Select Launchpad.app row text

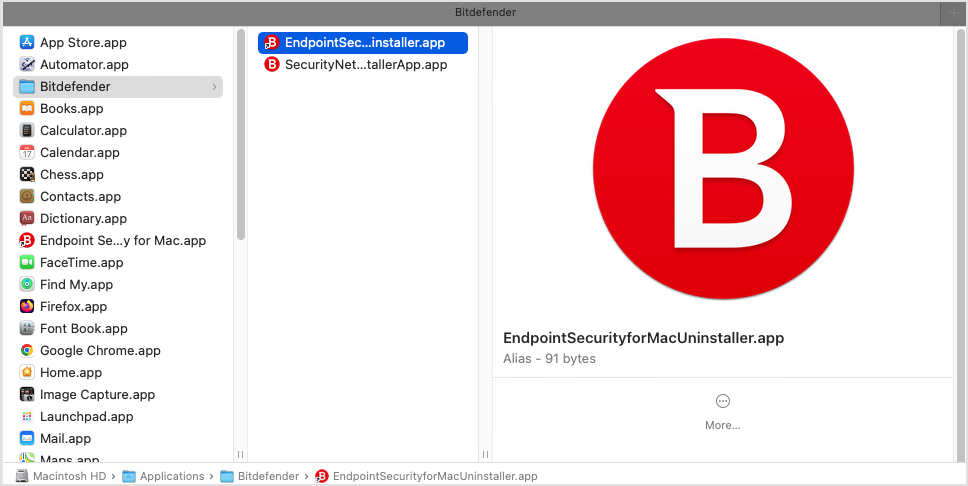coord(86,416)
